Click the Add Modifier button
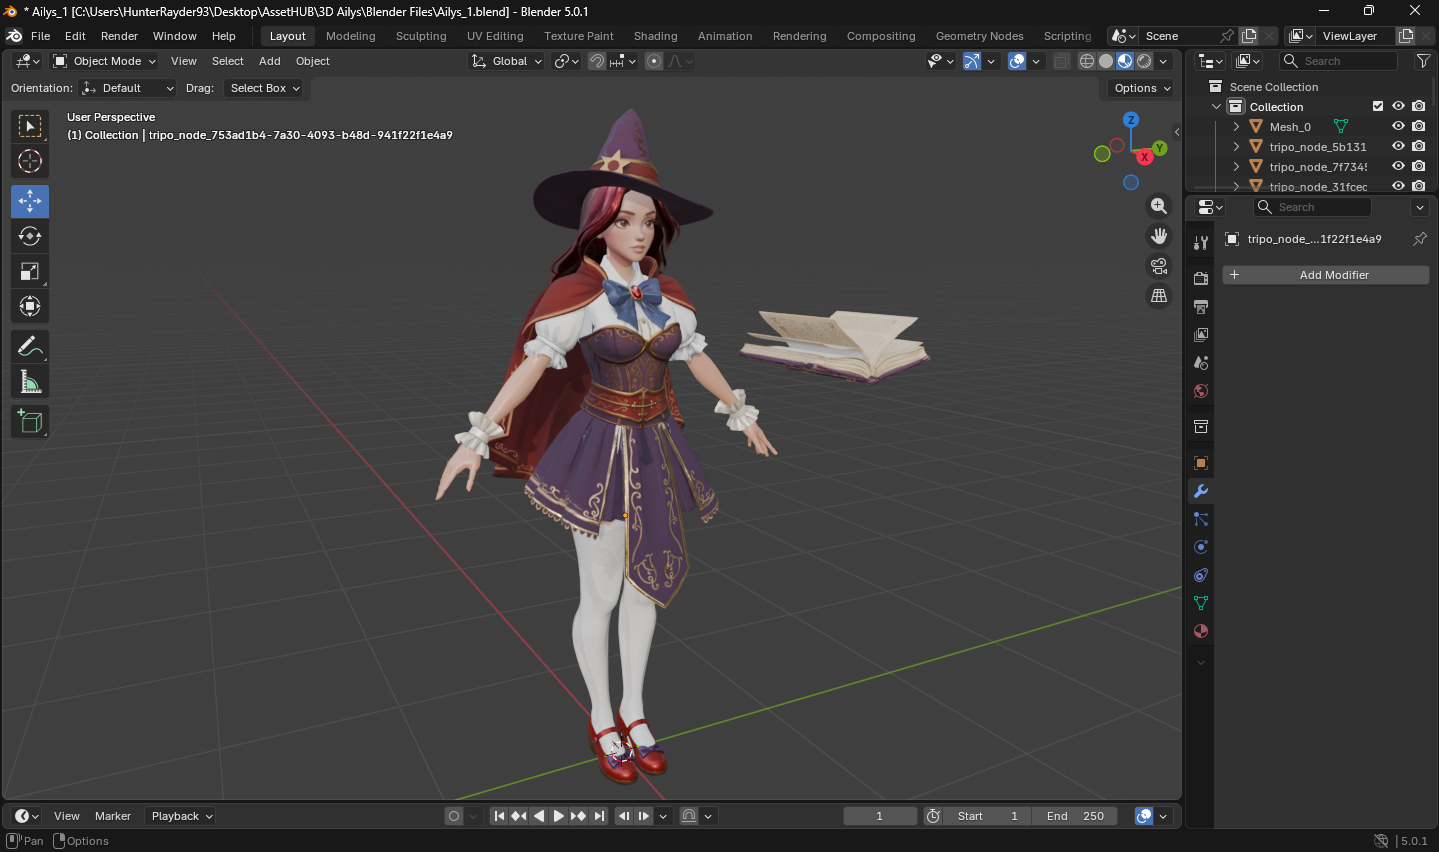This screenshot has width=1439, height=852. 1326,275
